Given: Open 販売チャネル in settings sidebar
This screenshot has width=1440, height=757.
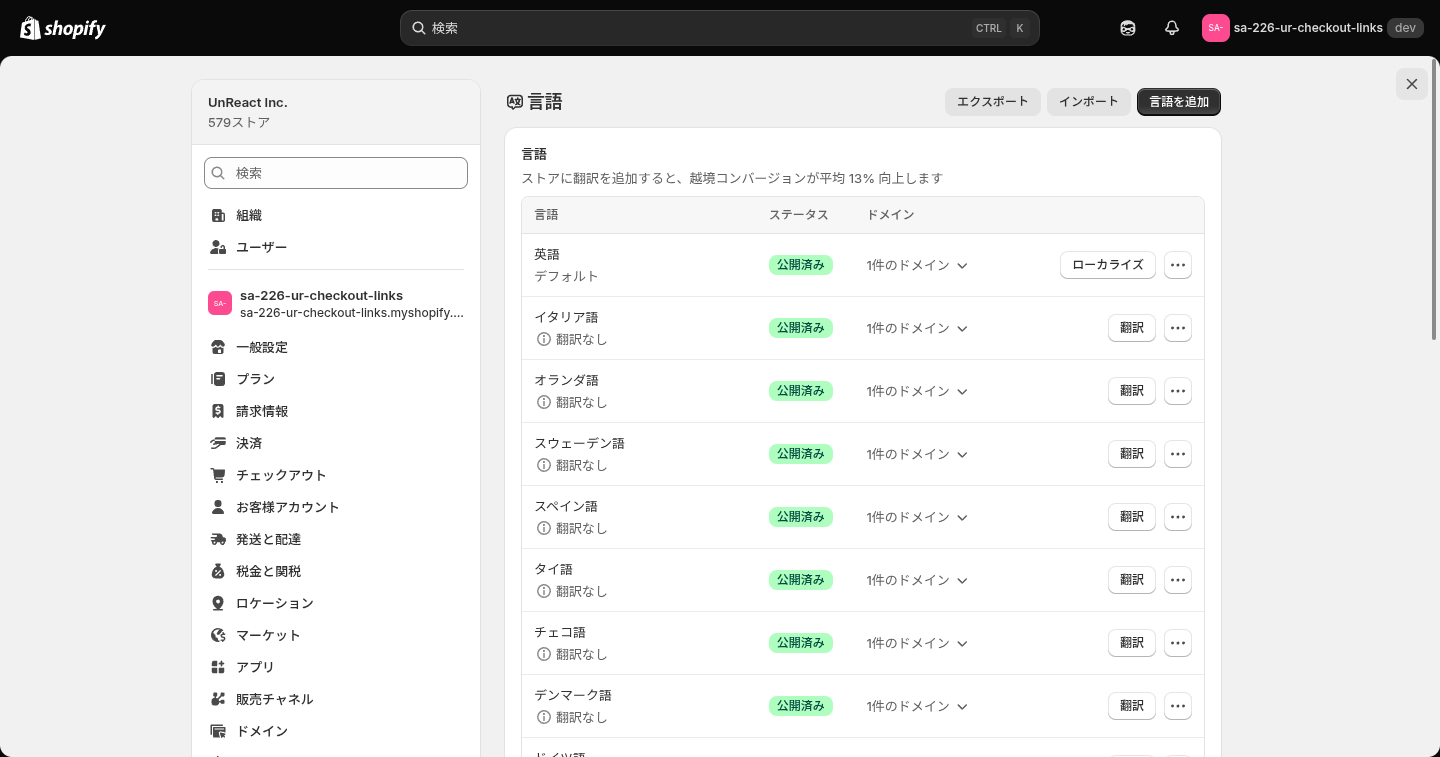Looking at the screenshot, I should pyautogui.click(x=335, y=699).
